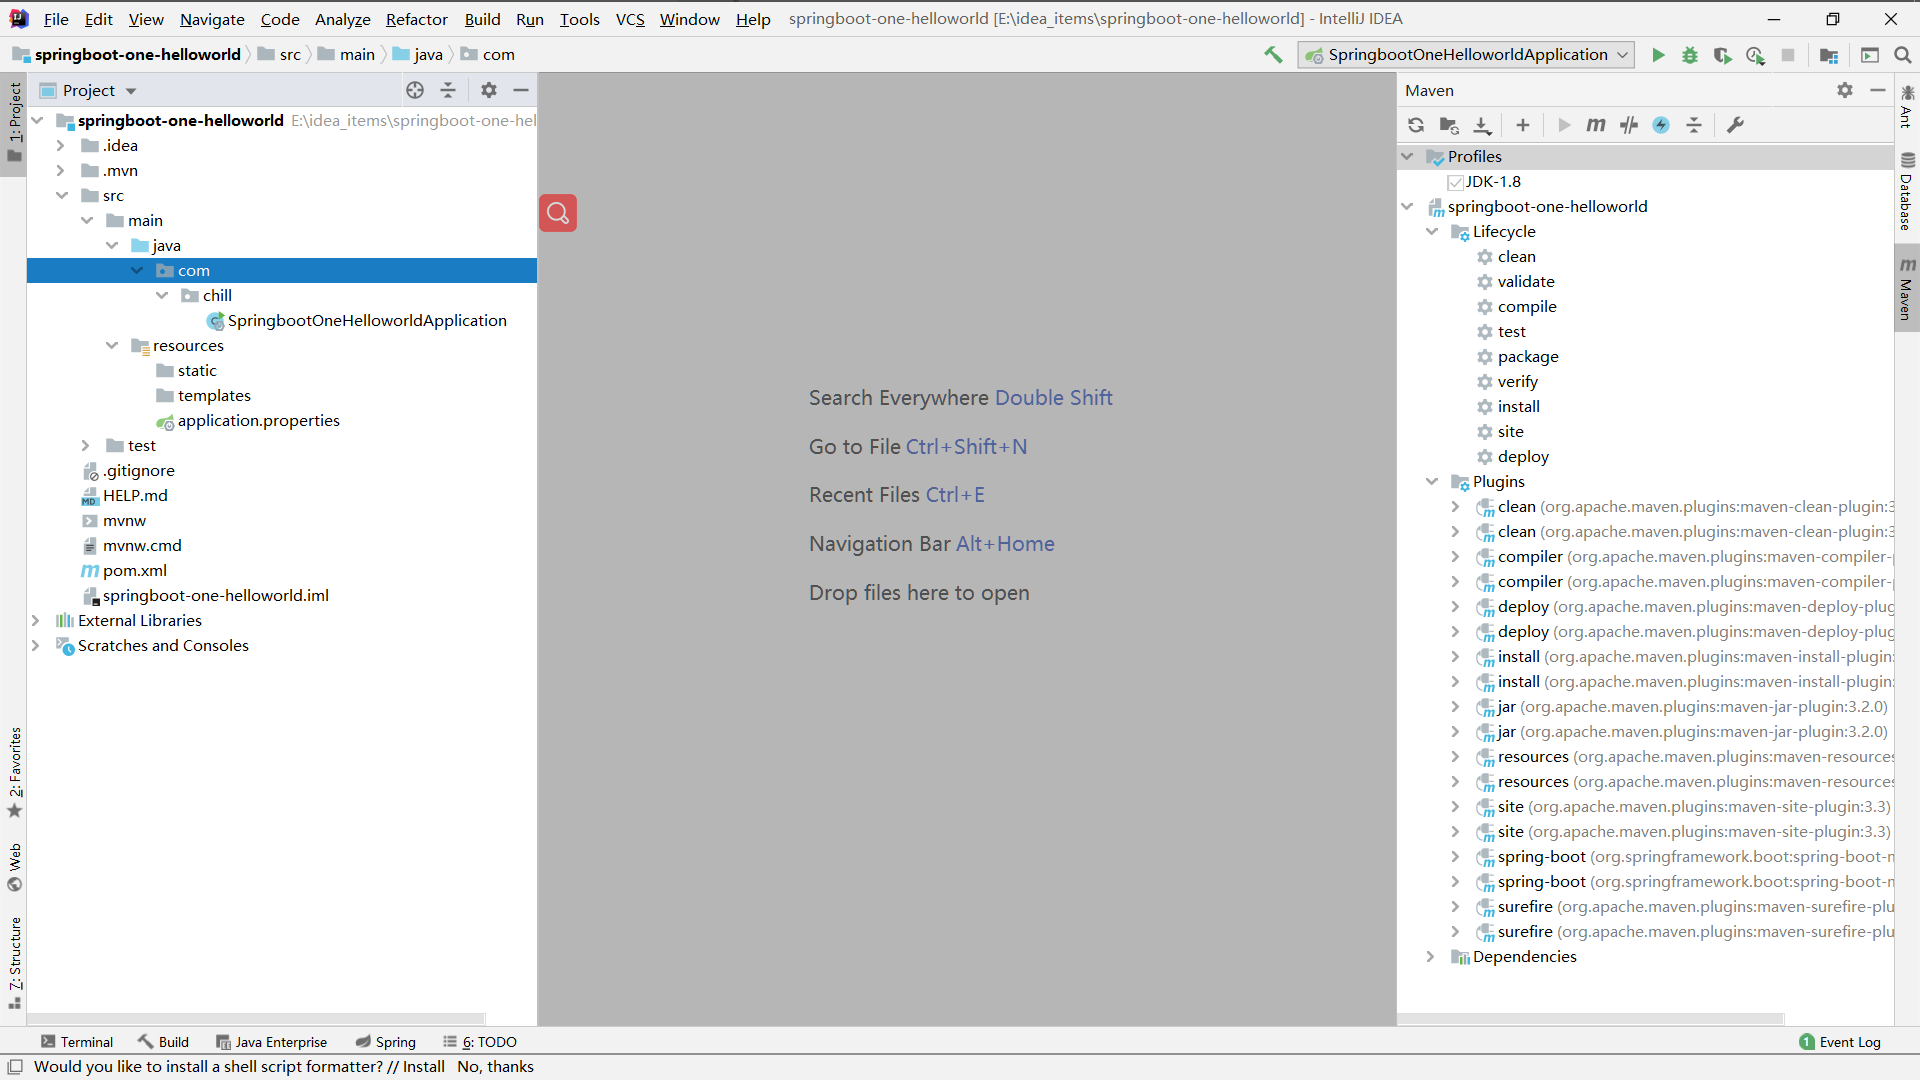Click the Build Project hammer icon

click(x=1273, y=55)
